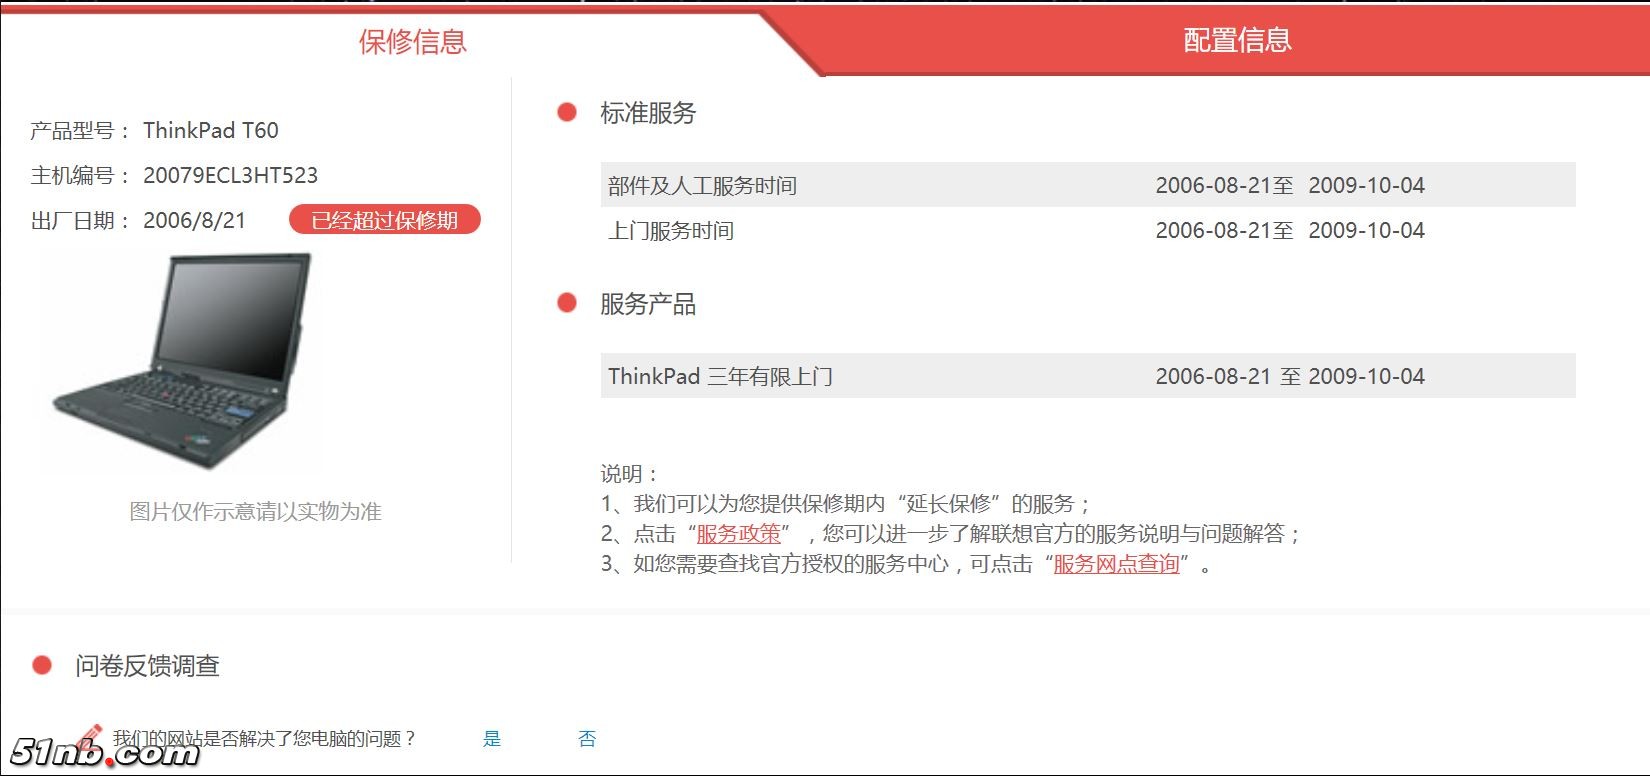
Task: Click the 标准服务 section heading
Action: tap(648, 113)
